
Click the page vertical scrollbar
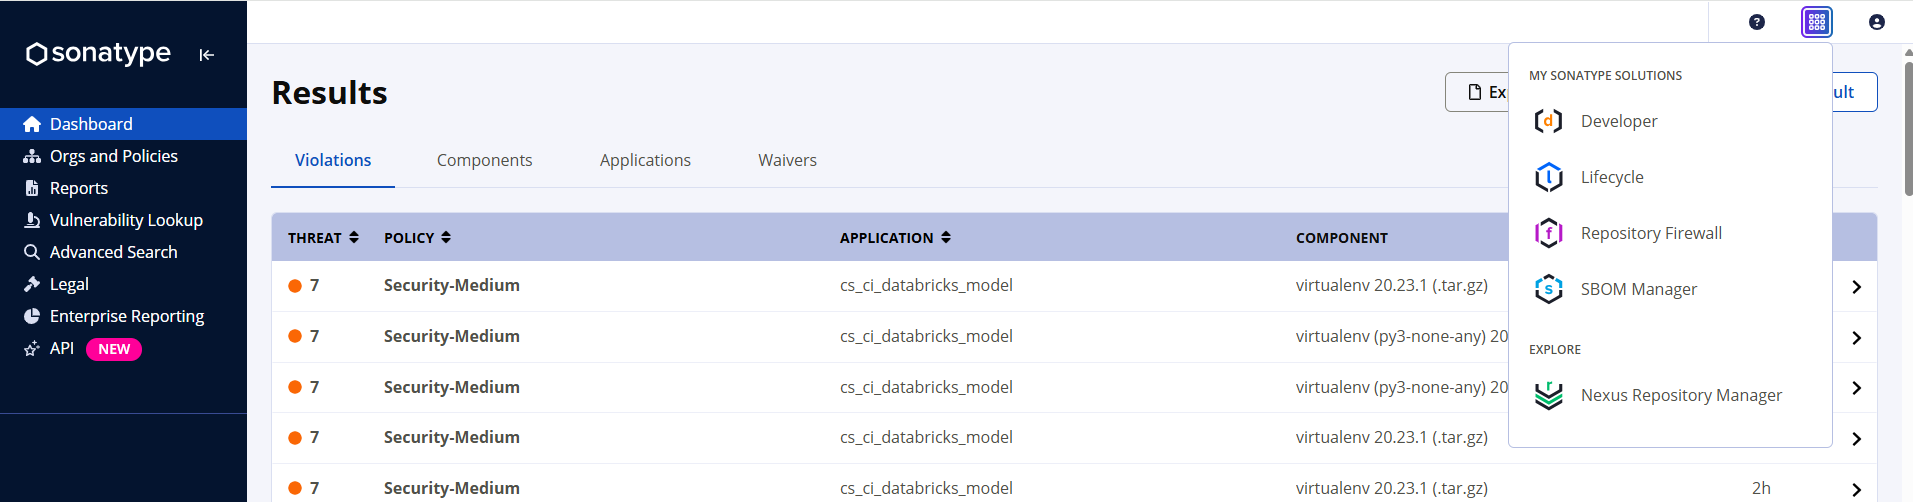pyautogui.click(x=1907, y=130)
